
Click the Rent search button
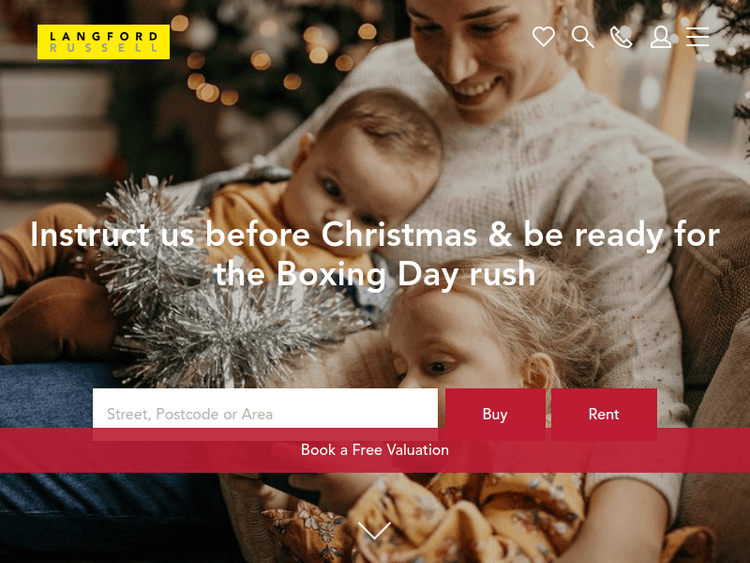[x=604, y=414]
